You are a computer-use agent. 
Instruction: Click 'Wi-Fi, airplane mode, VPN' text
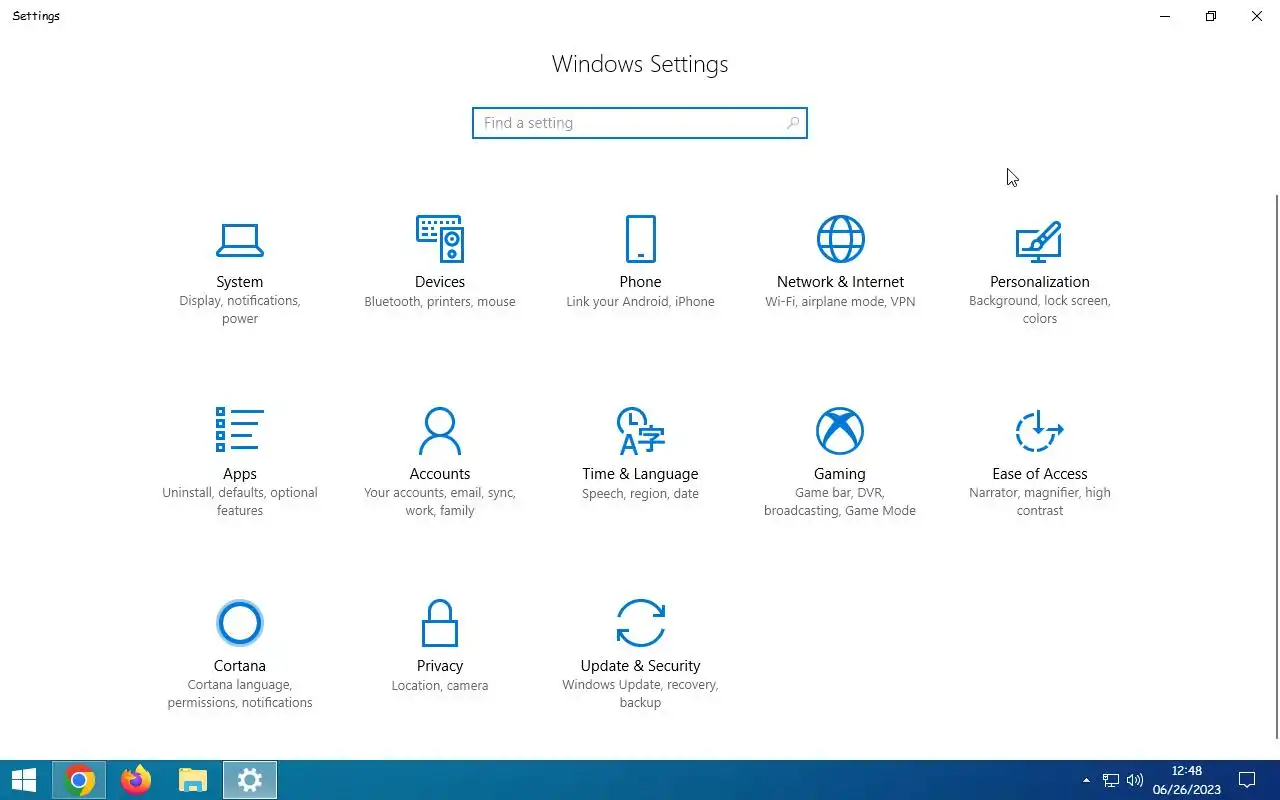coord(840,302)
